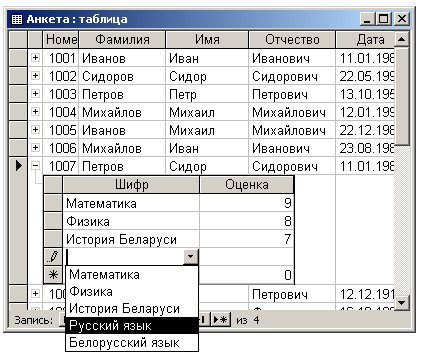Expand subdatasheet for record 1001
422x360 pixels.
click(35, 58)
